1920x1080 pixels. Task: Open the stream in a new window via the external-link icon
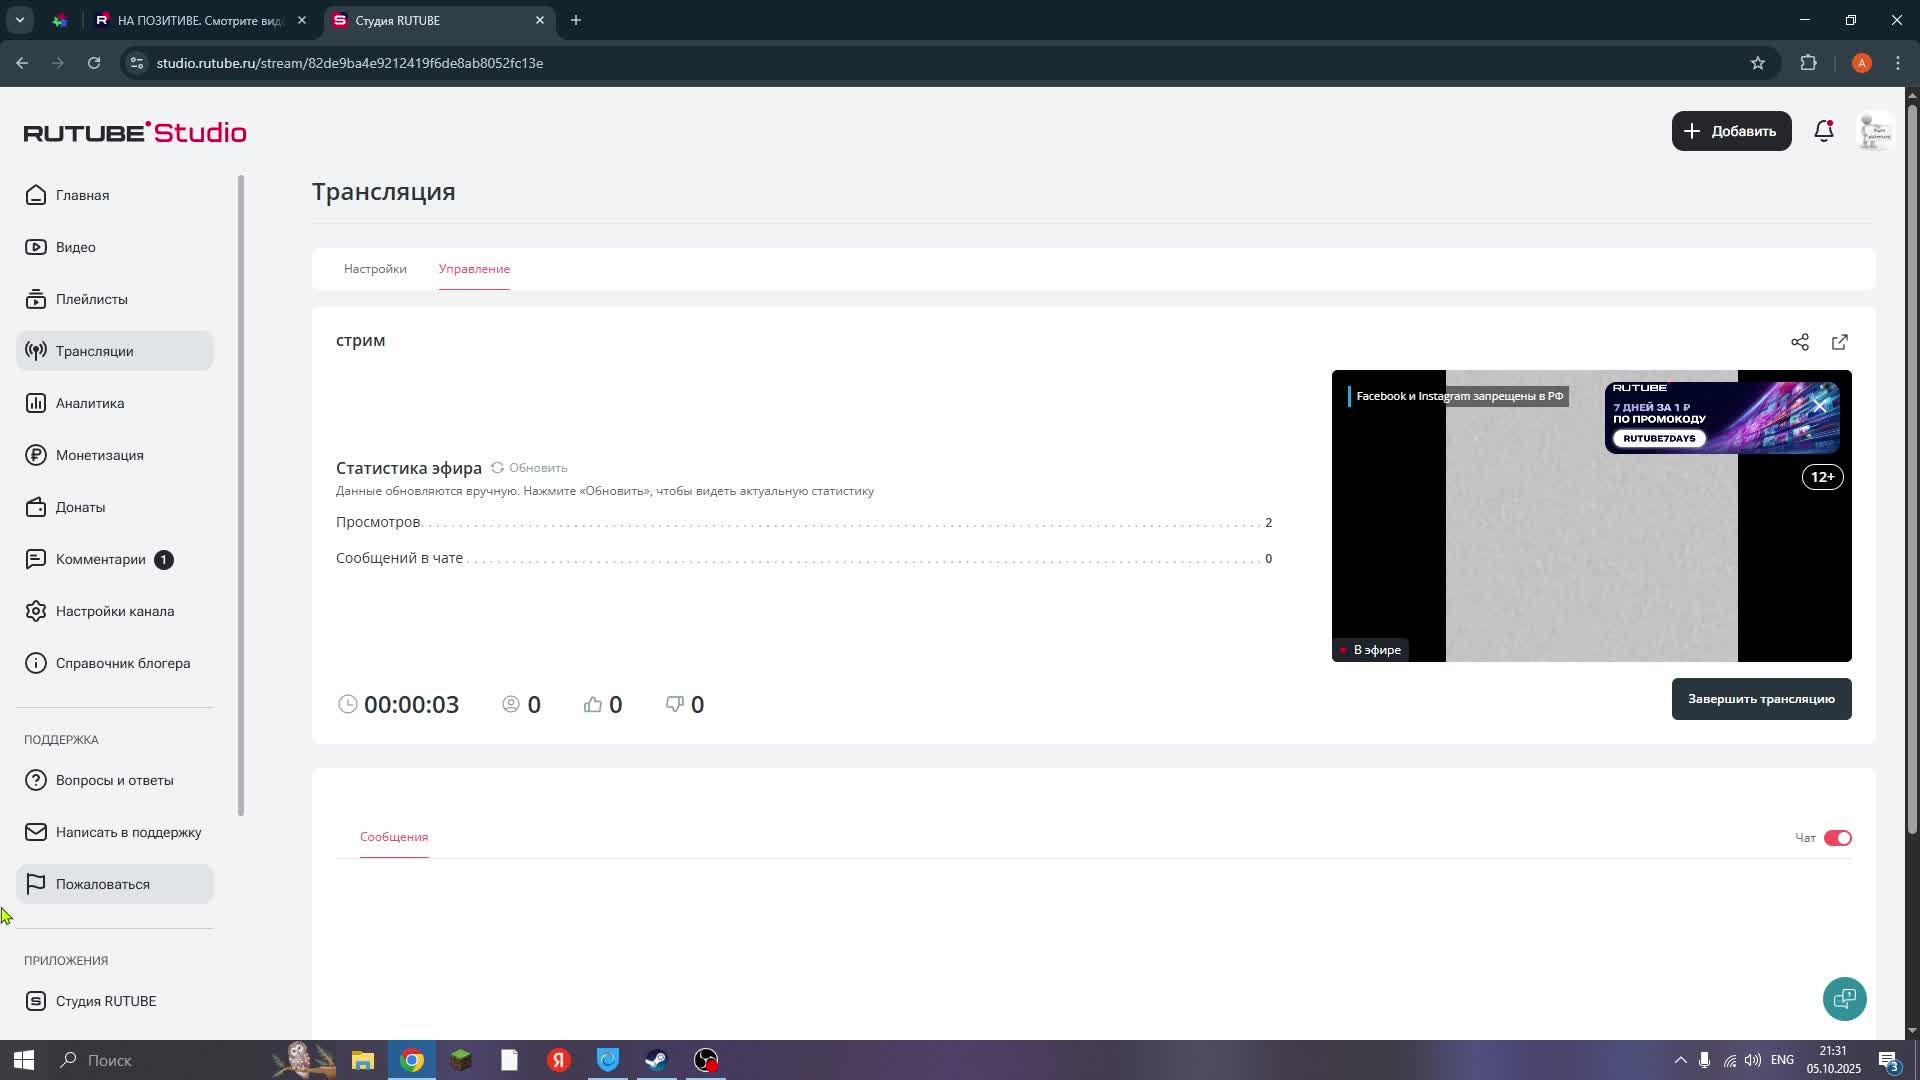click(1839, 342)
